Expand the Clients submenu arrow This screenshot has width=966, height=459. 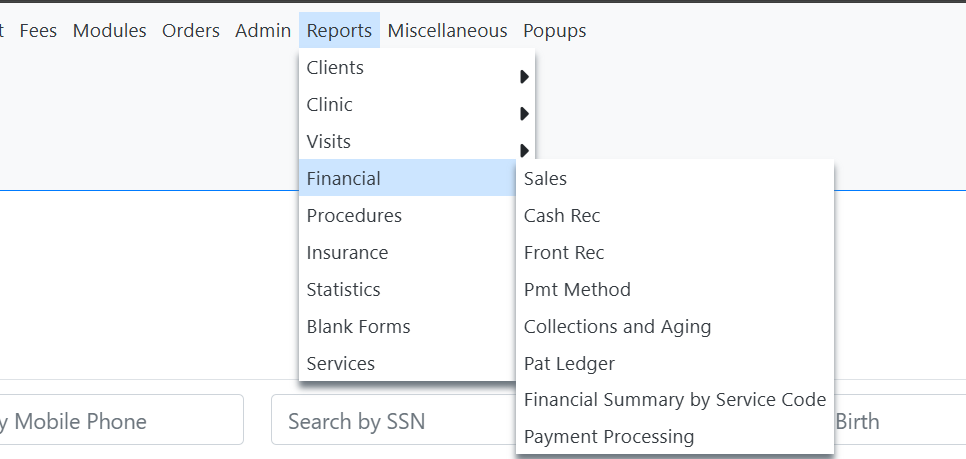pos(524,77)
